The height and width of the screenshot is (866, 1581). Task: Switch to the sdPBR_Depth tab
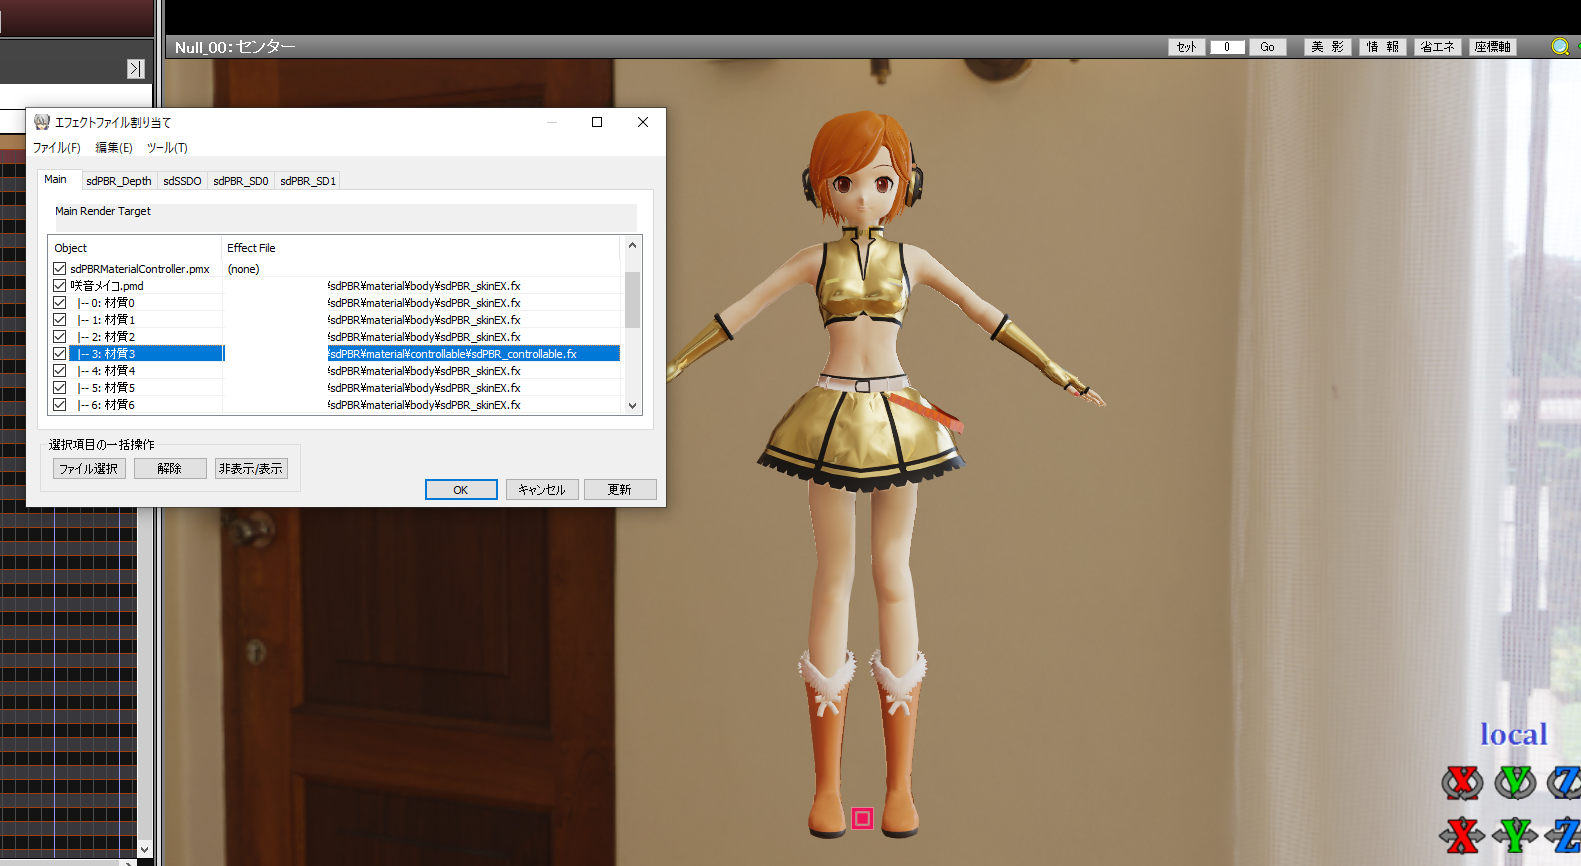119,181
